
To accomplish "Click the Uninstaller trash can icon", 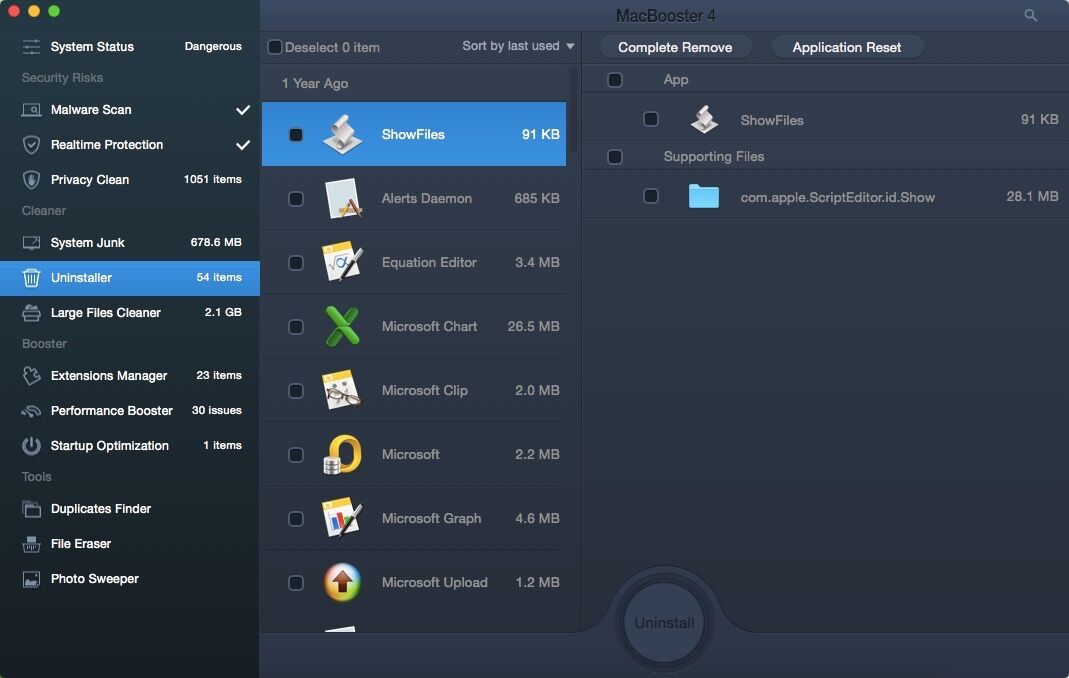I will 31,278.
